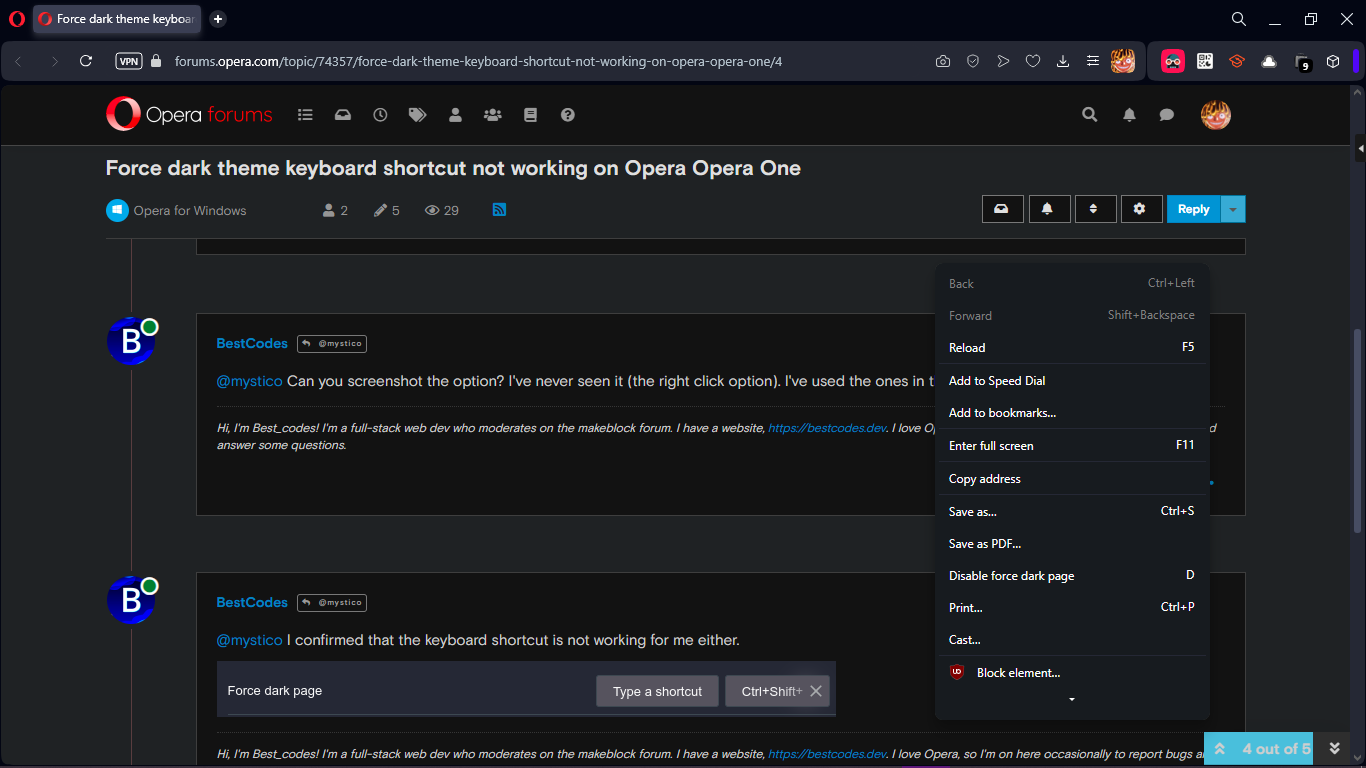Toggle topic watching bell button

(x=1048, y=209)
